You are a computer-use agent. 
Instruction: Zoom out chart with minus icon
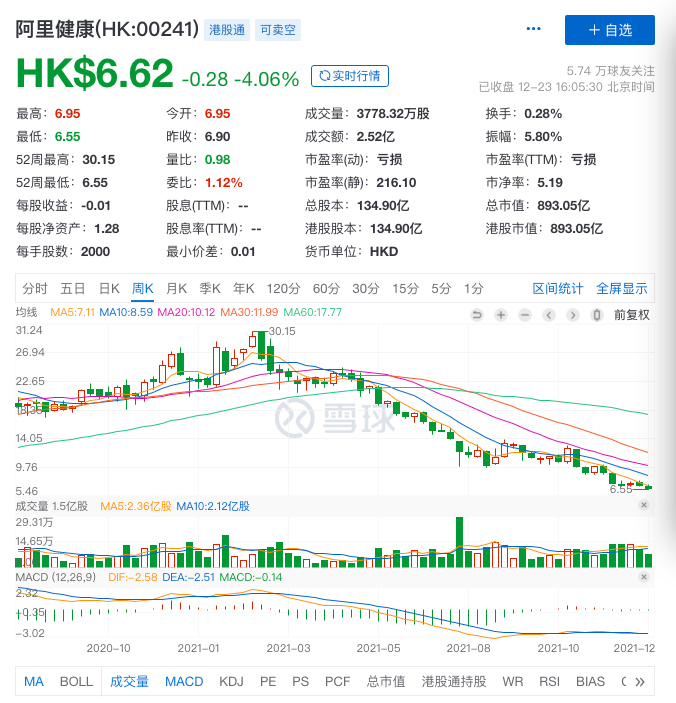pyautogui.click(x=525, y=315)
